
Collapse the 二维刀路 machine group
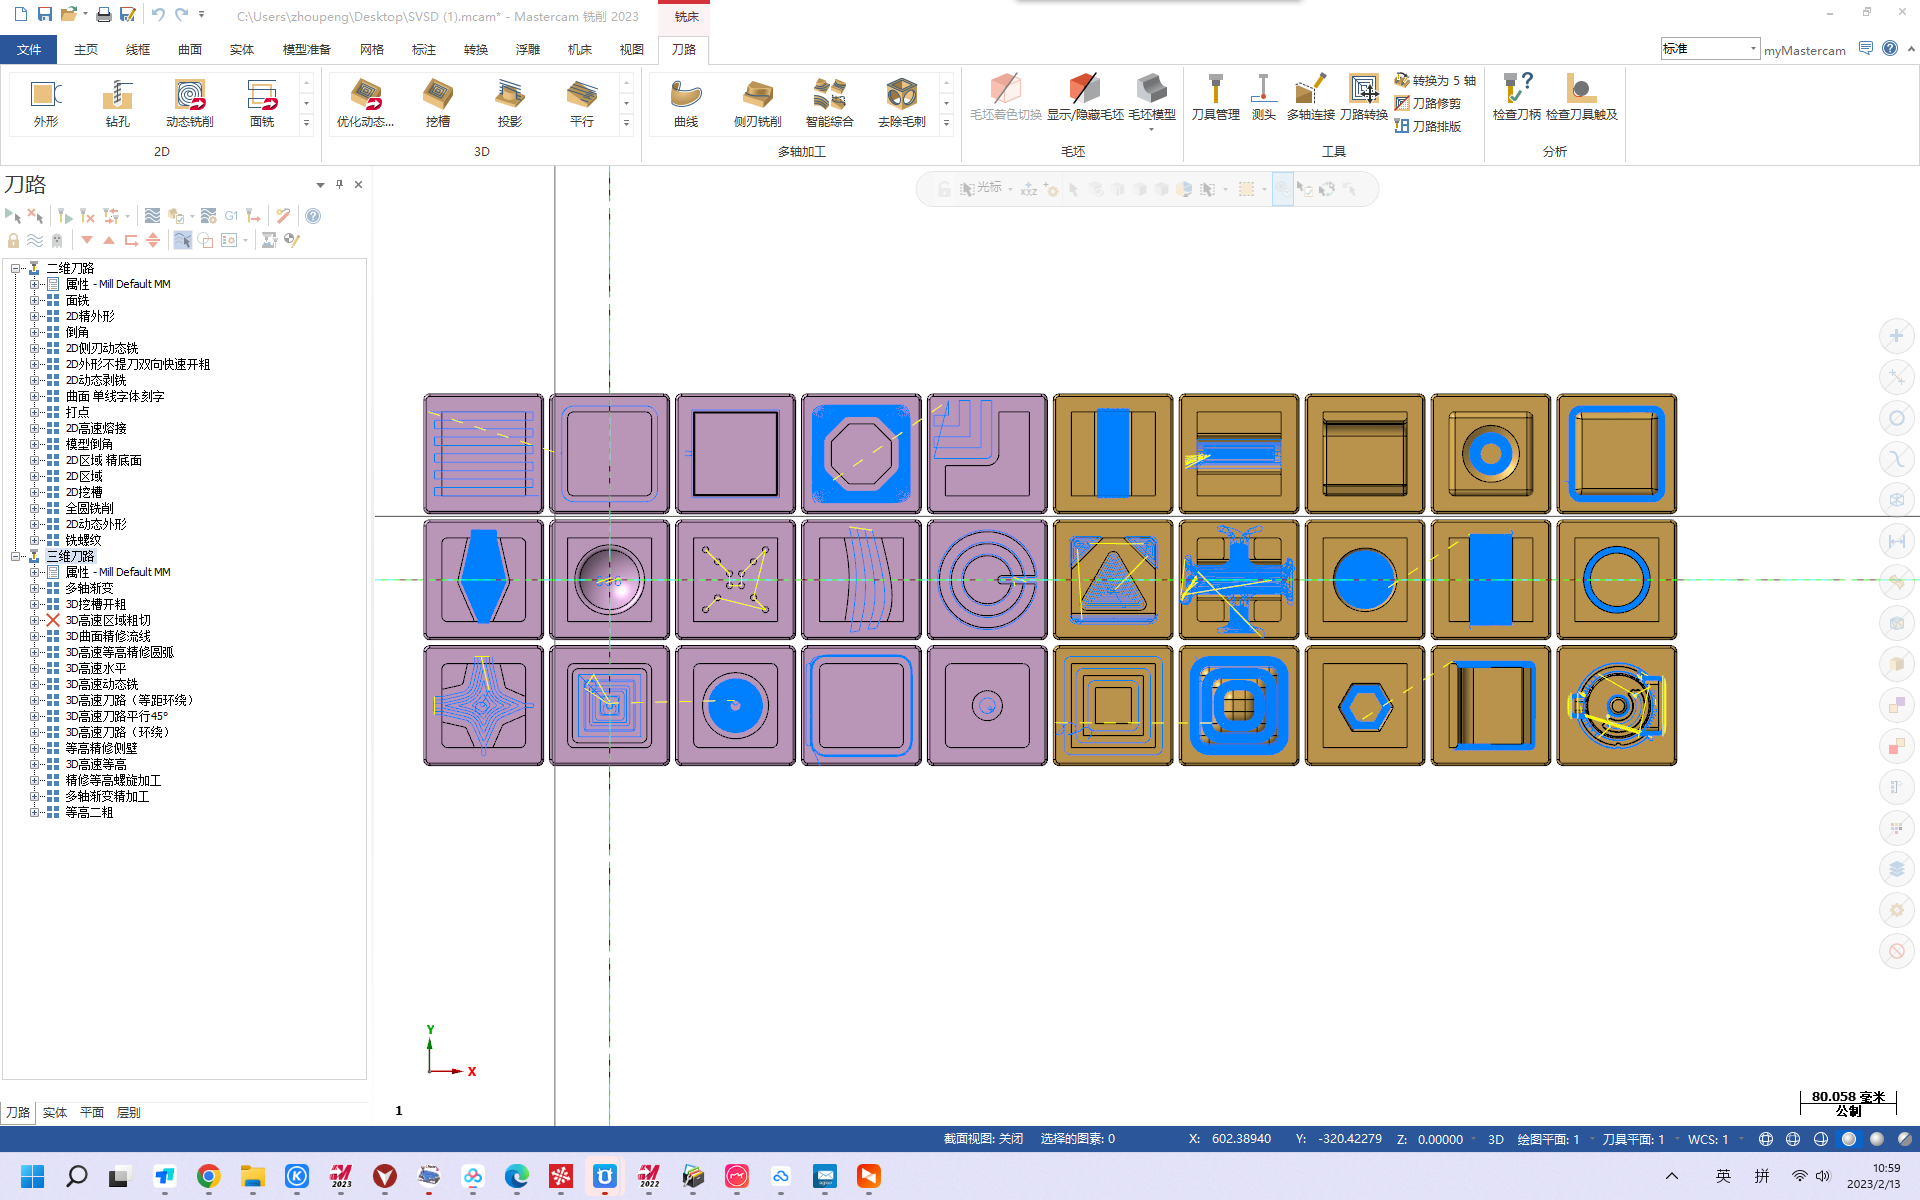click(x=16, y=268)
